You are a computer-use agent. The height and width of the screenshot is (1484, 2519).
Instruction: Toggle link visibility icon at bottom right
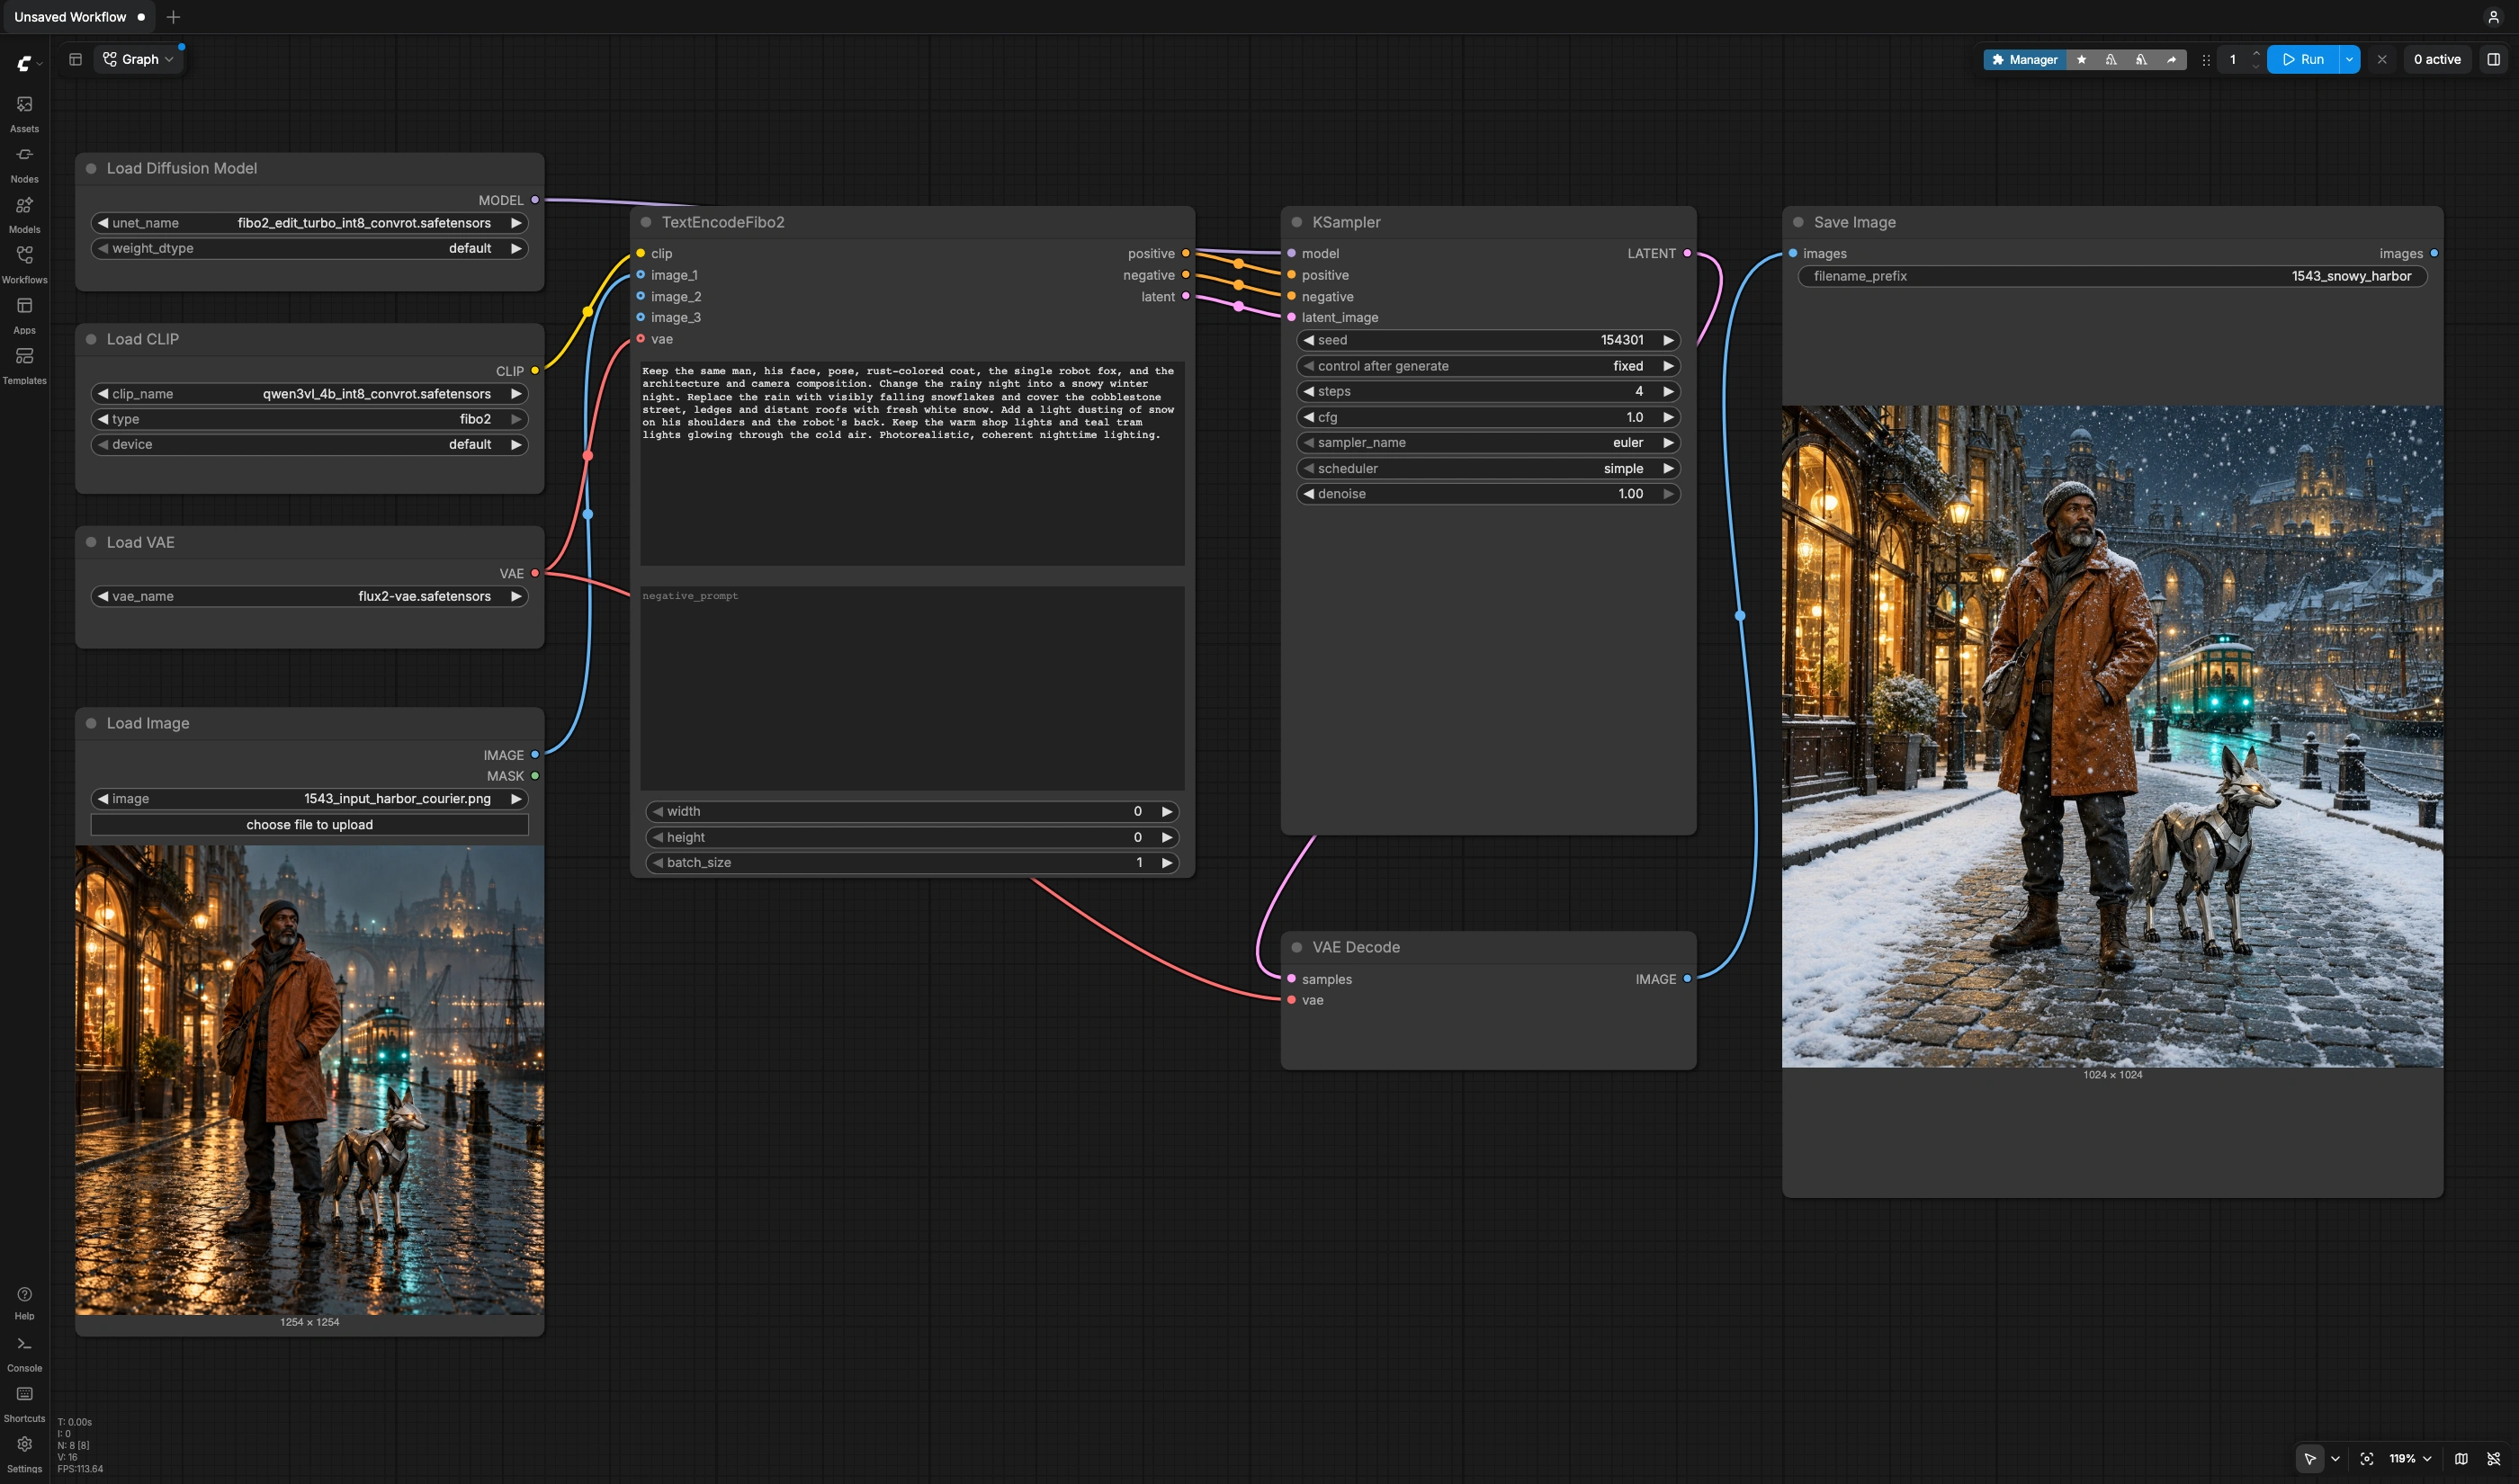(2493, 1458)
